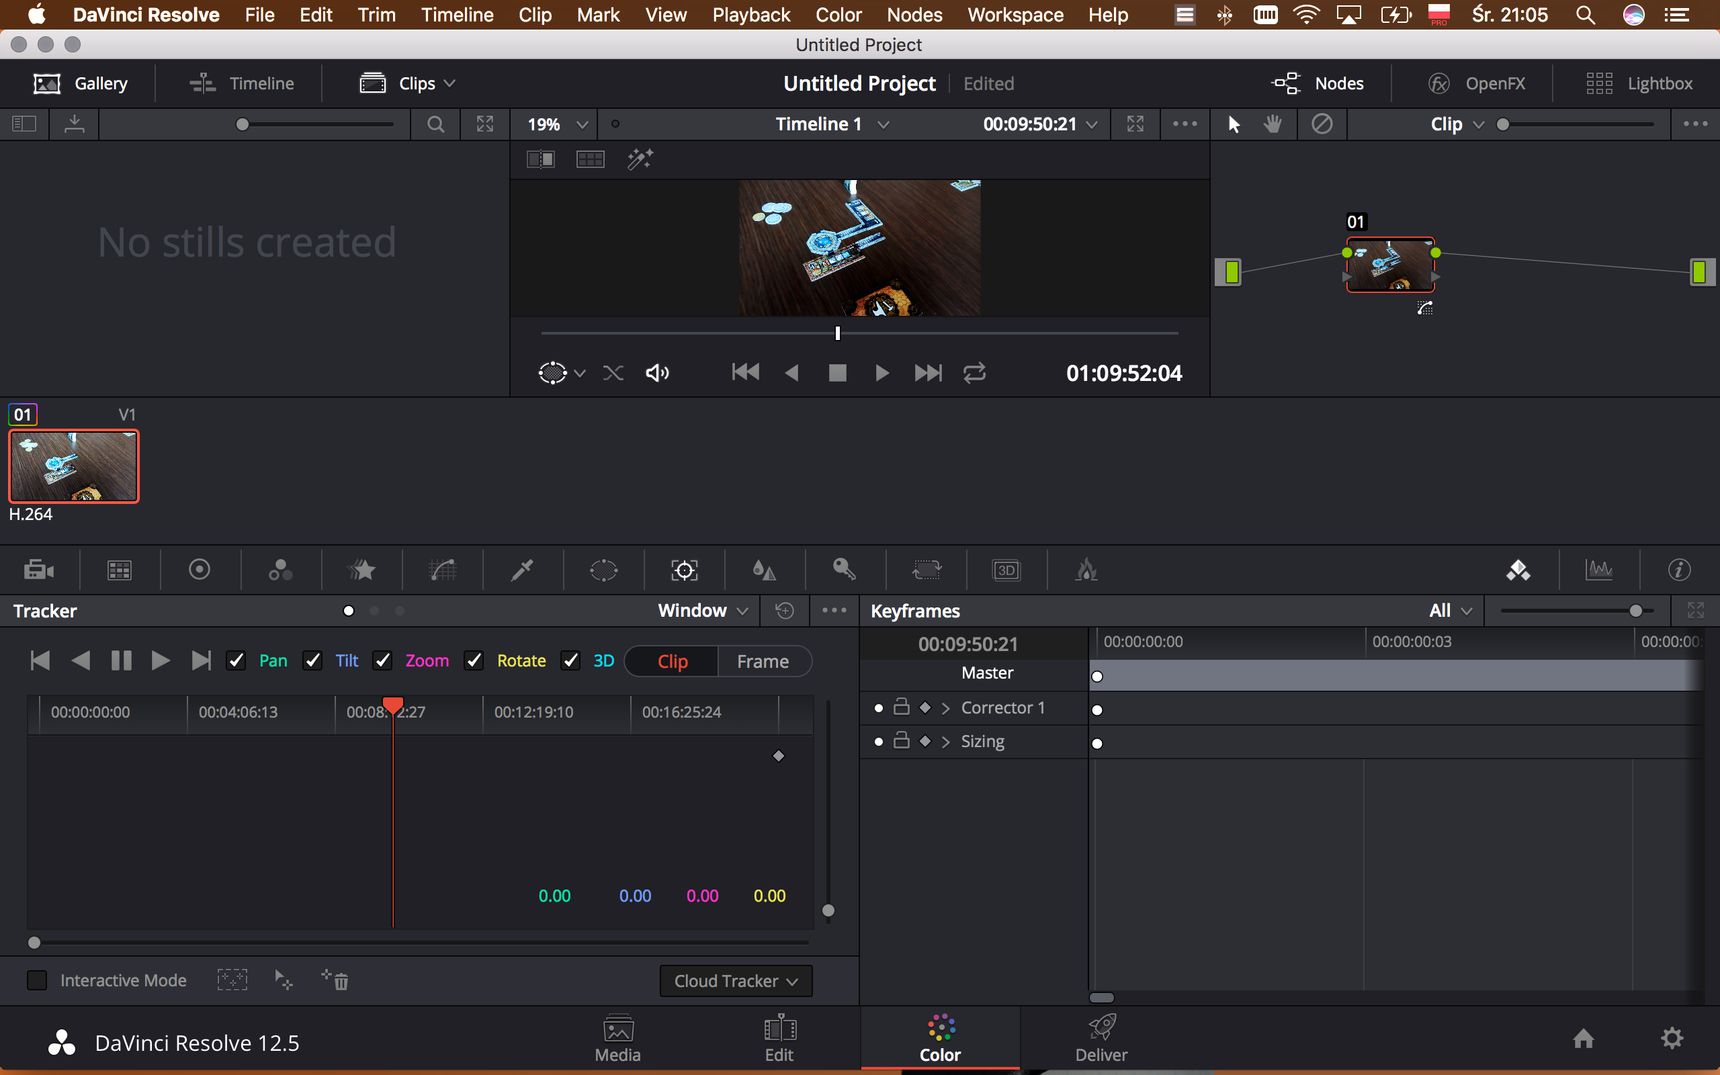Open the Color Wheels palette
The image size is (1720, 1075).
coord(200,570)
